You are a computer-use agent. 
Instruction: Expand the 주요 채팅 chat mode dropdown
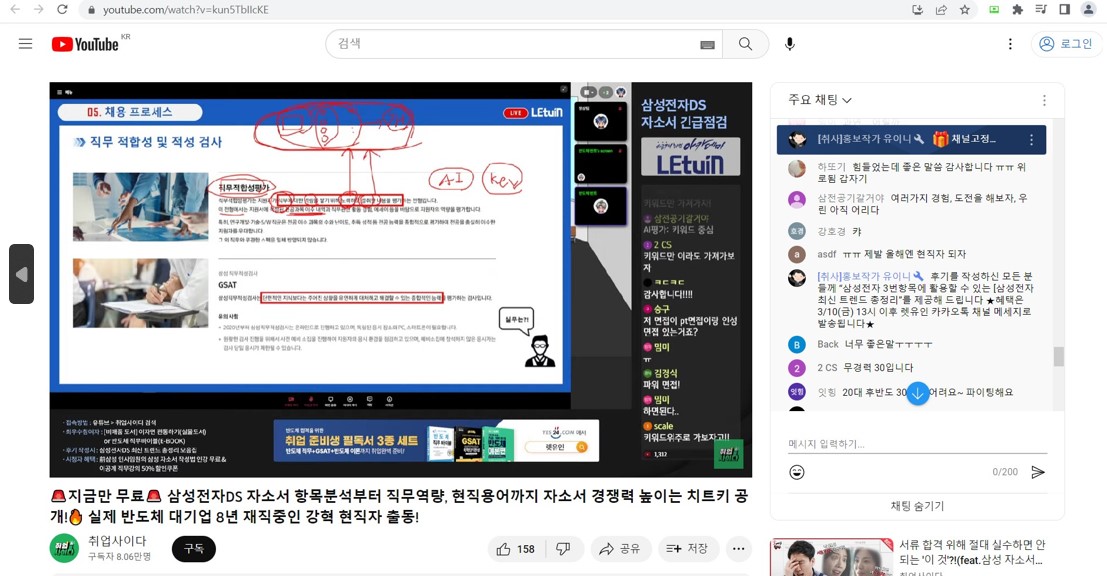(x=820, y=100)
